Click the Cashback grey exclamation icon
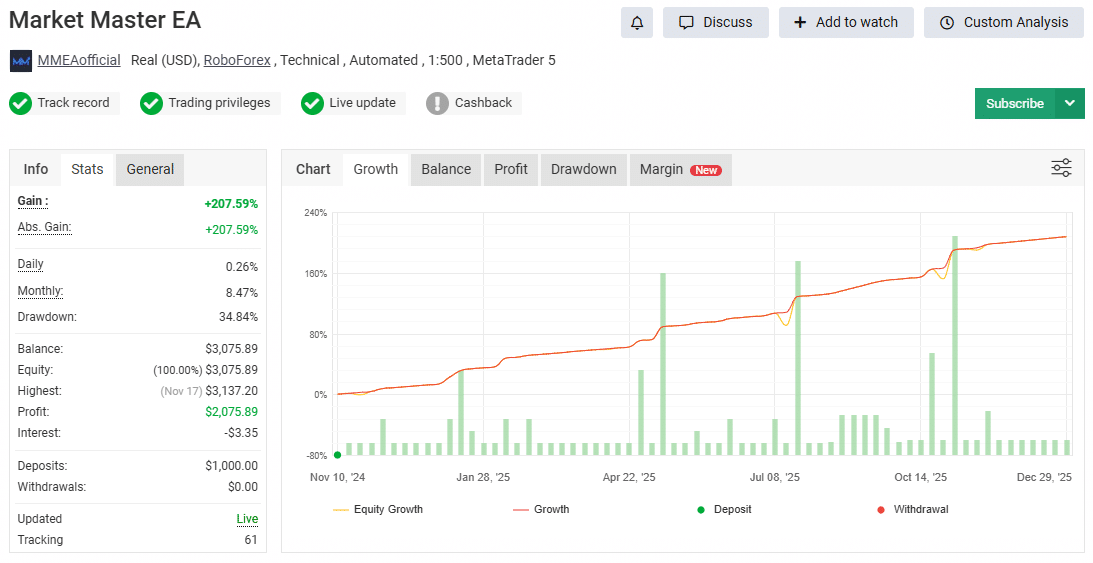The image size is (1093, 563). pos(437,103)
